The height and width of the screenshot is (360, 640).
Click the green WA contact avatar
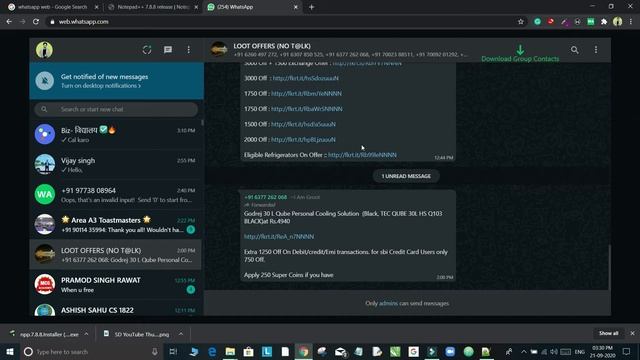[44, 194]
